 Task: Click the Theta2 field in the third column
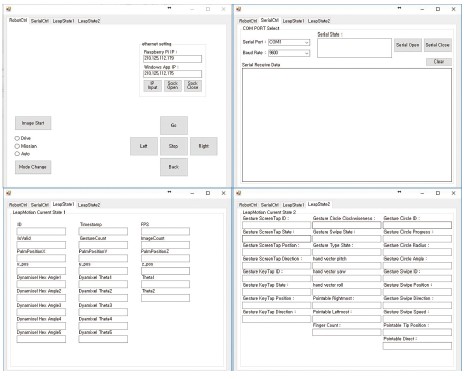coord(165,298)
